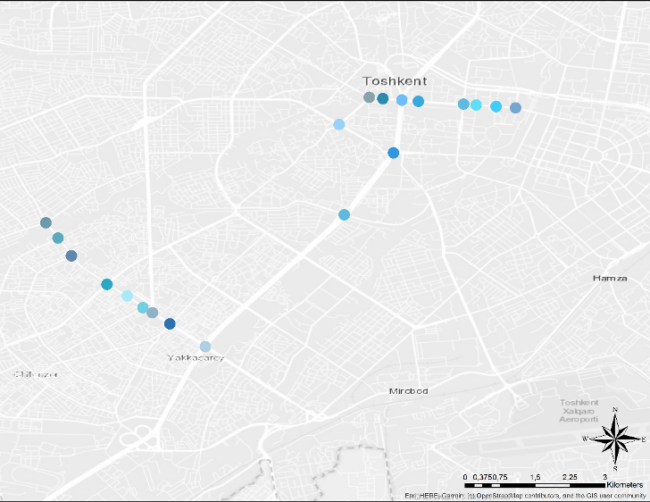The image size is (650, 502).
Task: Click the easternmost point of the northern row
Action: 516,108
